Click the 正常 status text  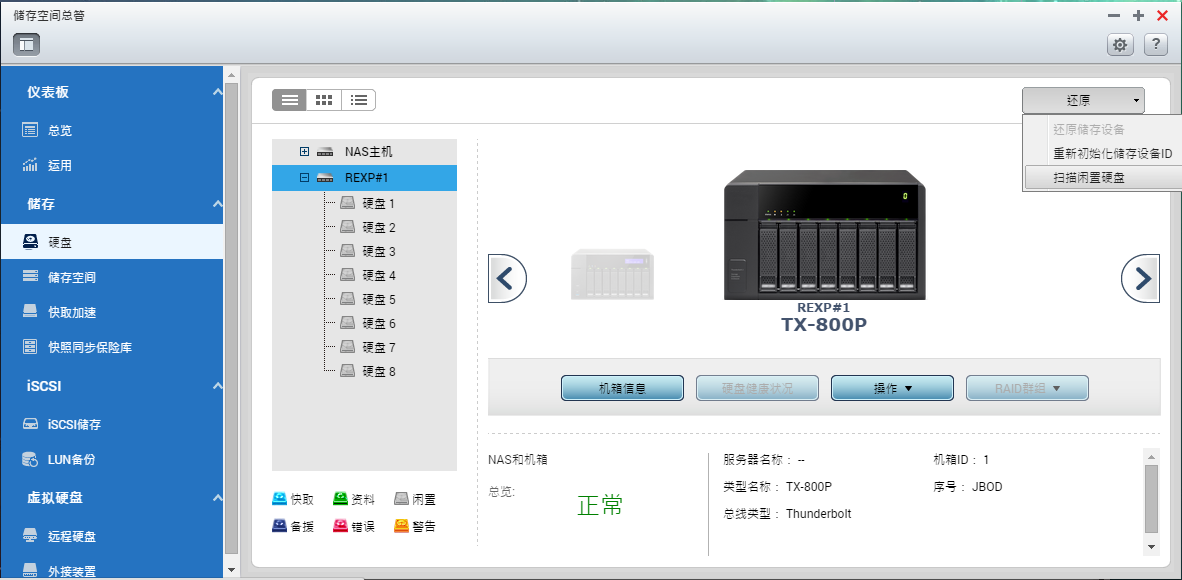click(x=600, y=505)
